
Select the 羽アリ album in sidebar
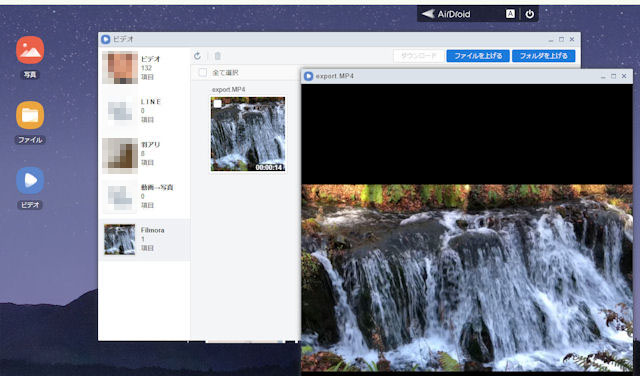[144, 154]
